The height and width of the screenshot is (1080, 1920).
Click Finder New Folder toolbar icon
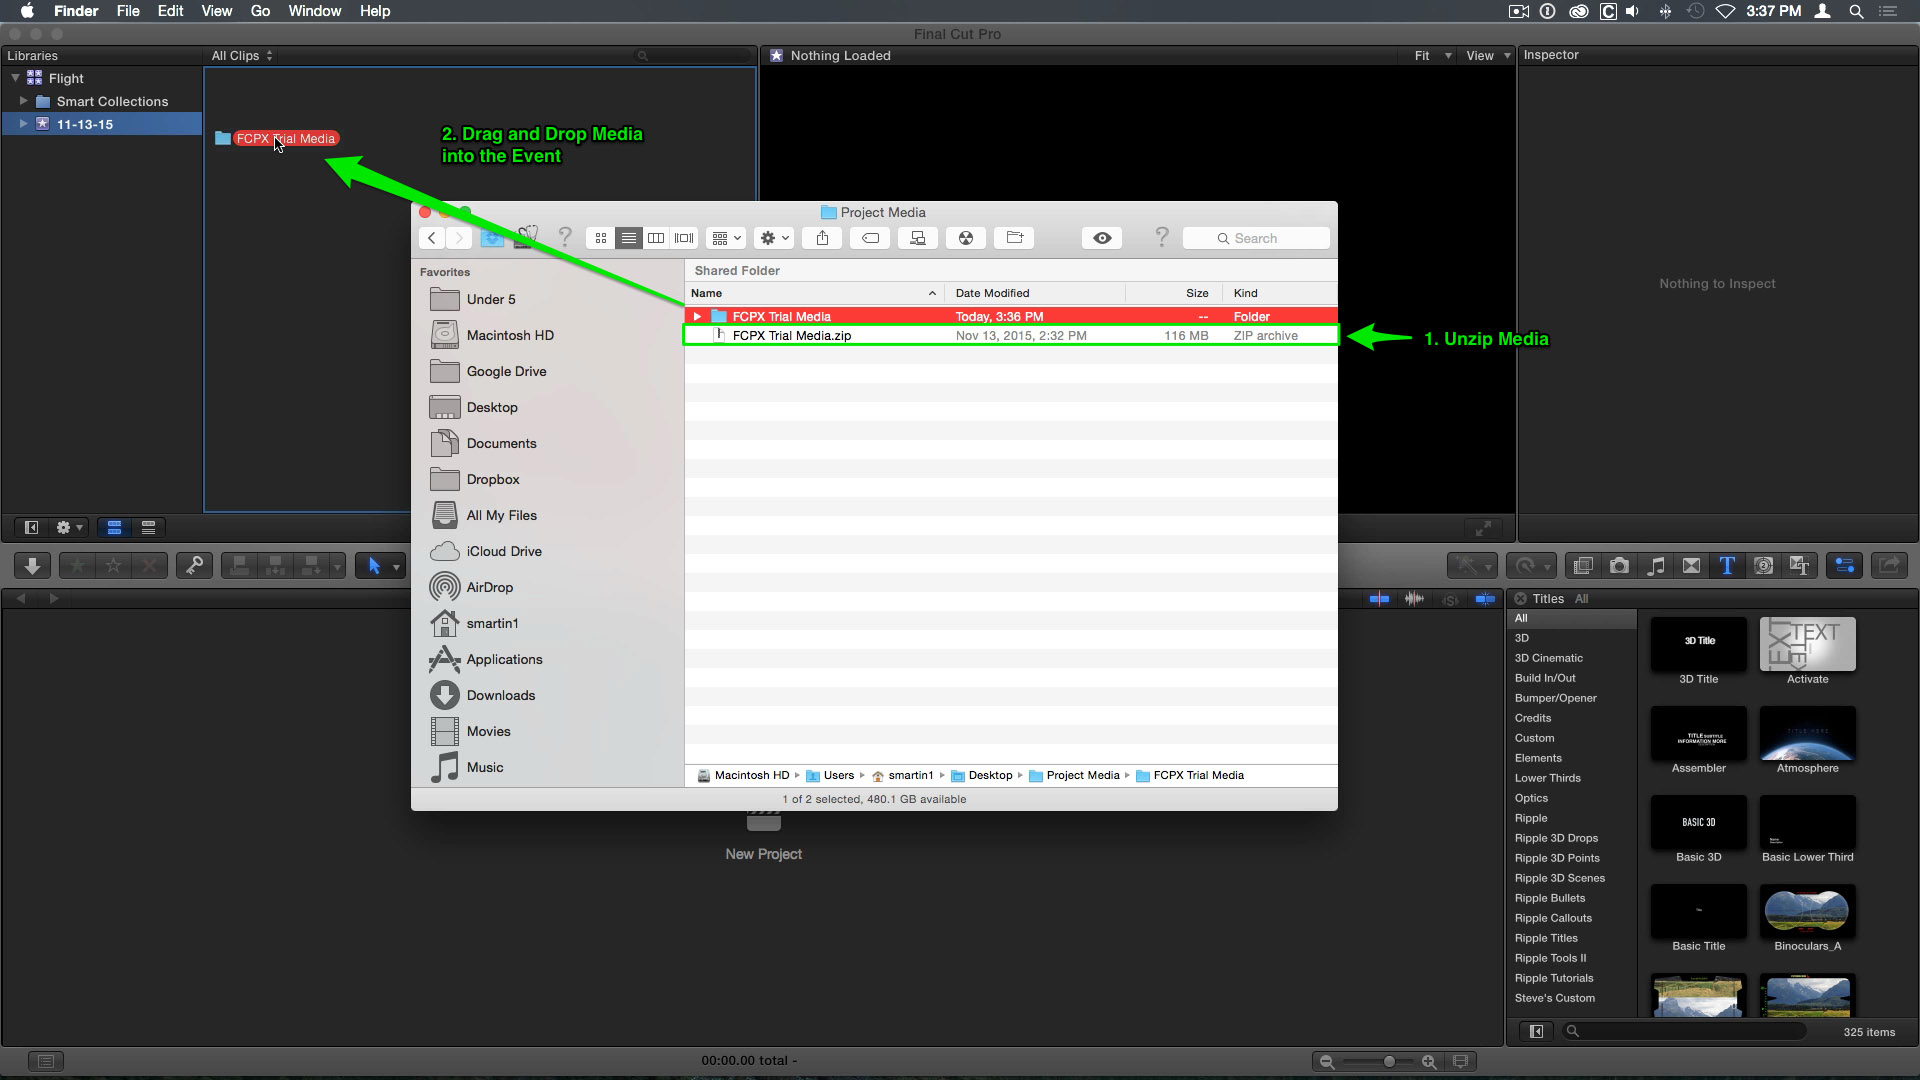[1014, 238]
